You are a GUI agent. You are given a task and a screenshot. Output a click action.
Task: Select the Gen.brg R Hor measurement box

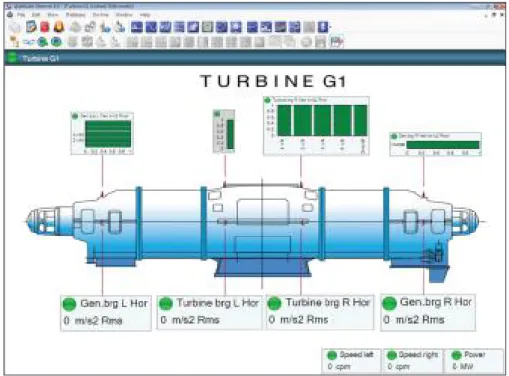coord(428,312)
